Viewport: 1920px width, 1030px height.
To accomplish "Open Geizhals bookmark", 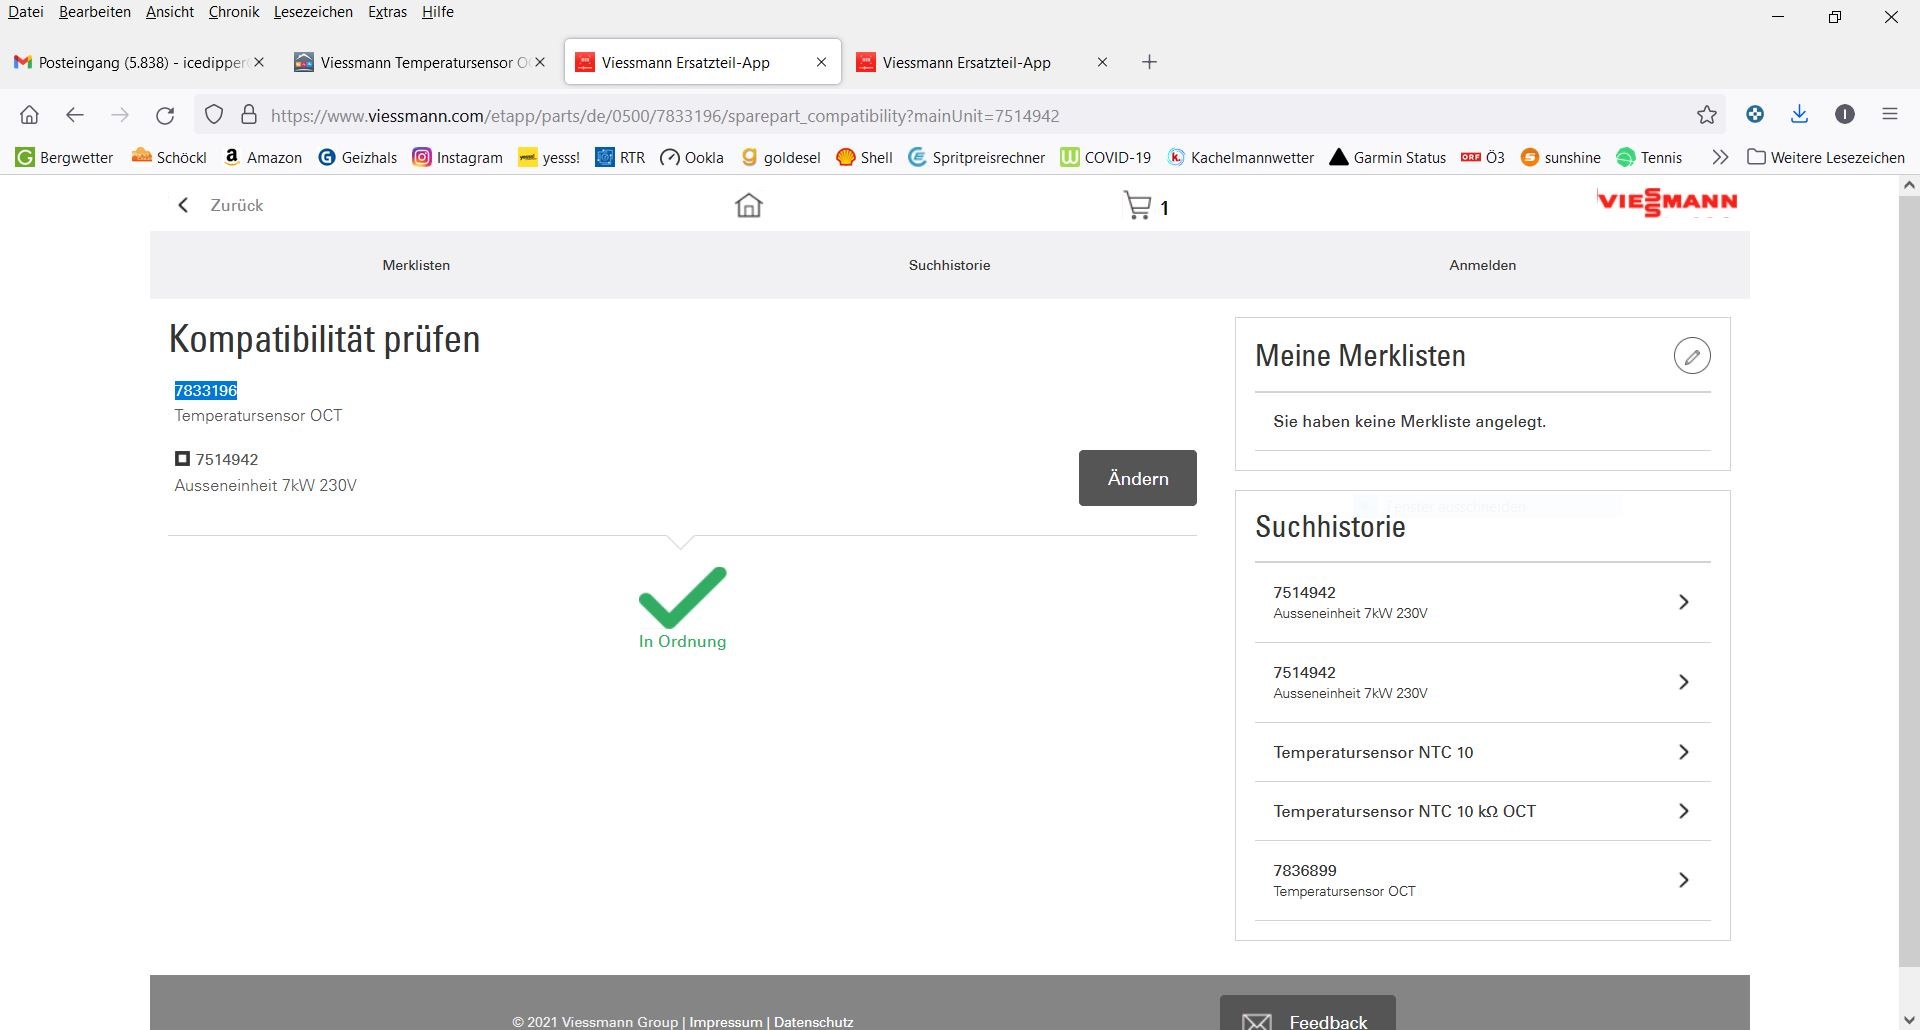I will (358, 157).
